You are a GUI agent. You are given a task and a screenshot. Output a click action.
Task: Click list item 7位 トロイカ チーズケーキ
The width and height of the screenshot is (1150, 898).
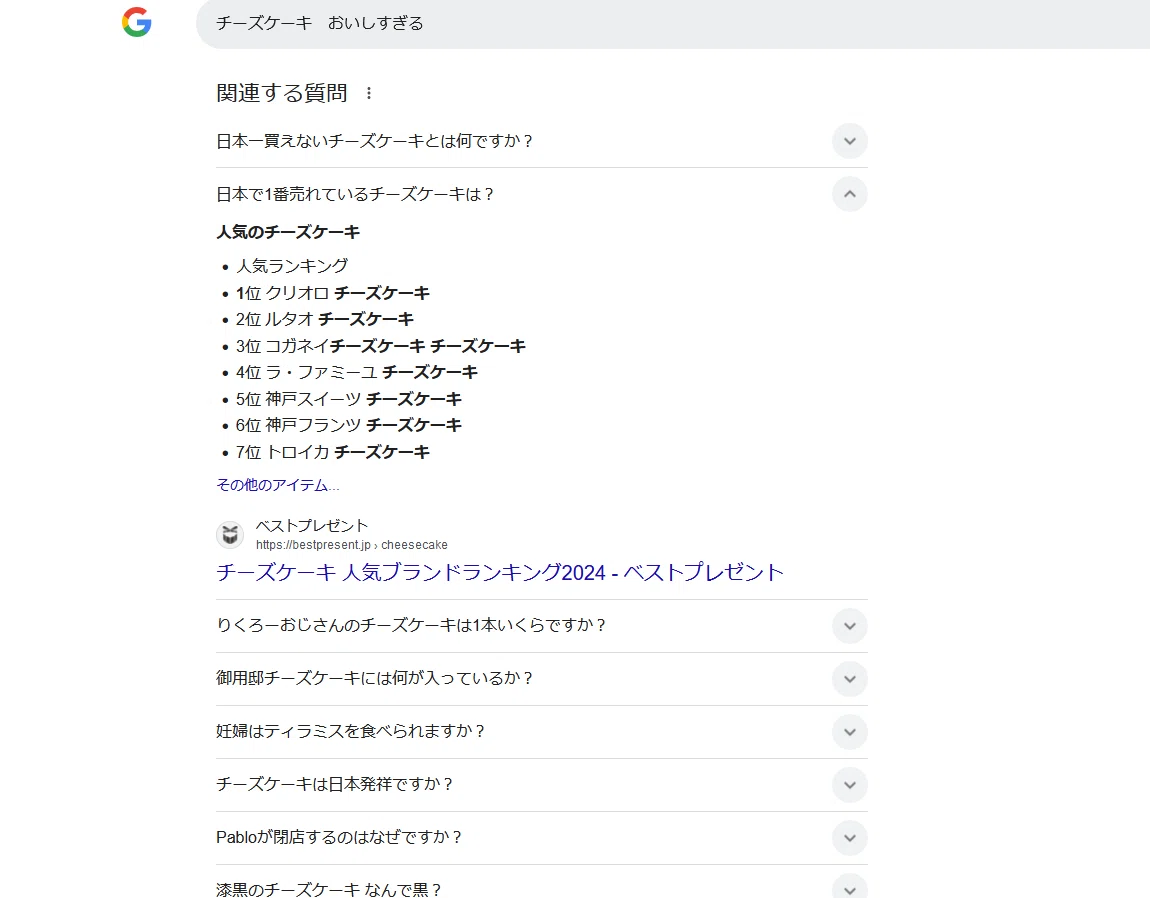click(x=332, y=452)
